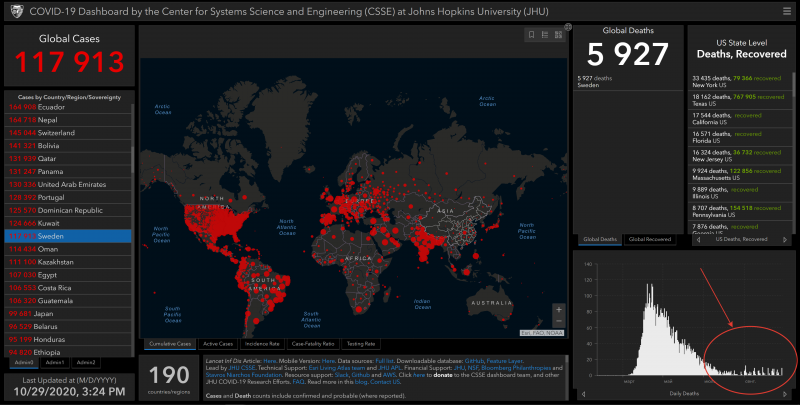Select the Texas US row
The width and height of the screenshot is (800, 405).
[739, 100]
